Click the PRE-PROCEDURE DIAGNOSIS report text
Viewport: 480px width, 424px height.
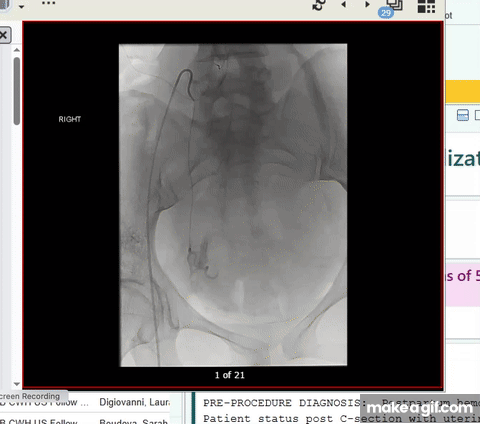click(280, 403)
